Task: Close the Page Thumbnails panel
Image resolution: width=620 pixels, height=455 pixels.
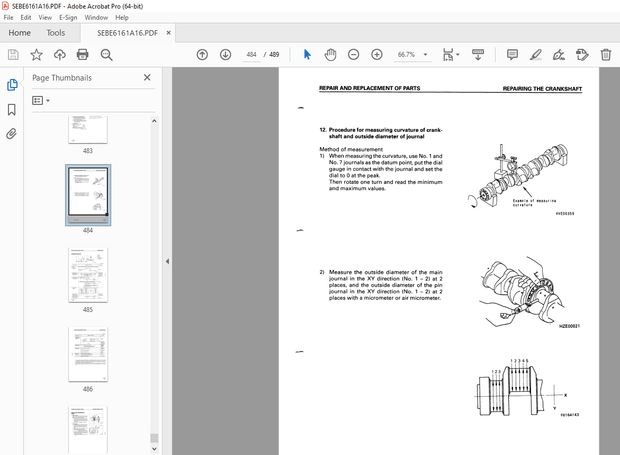Action: (147, 77)
